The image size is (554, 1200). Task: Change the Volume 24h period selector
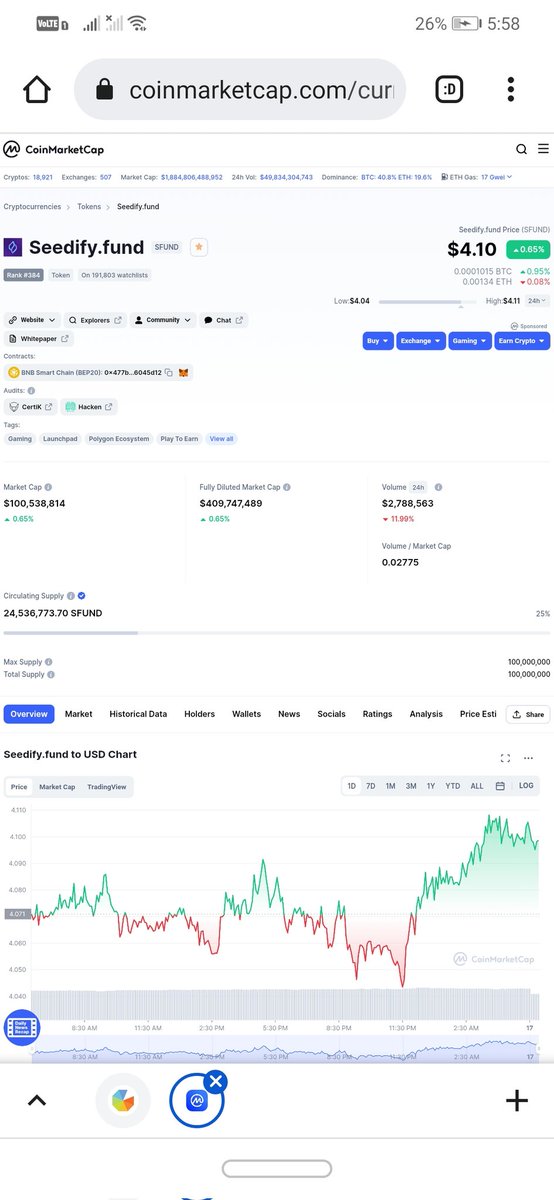click(419, 487)
